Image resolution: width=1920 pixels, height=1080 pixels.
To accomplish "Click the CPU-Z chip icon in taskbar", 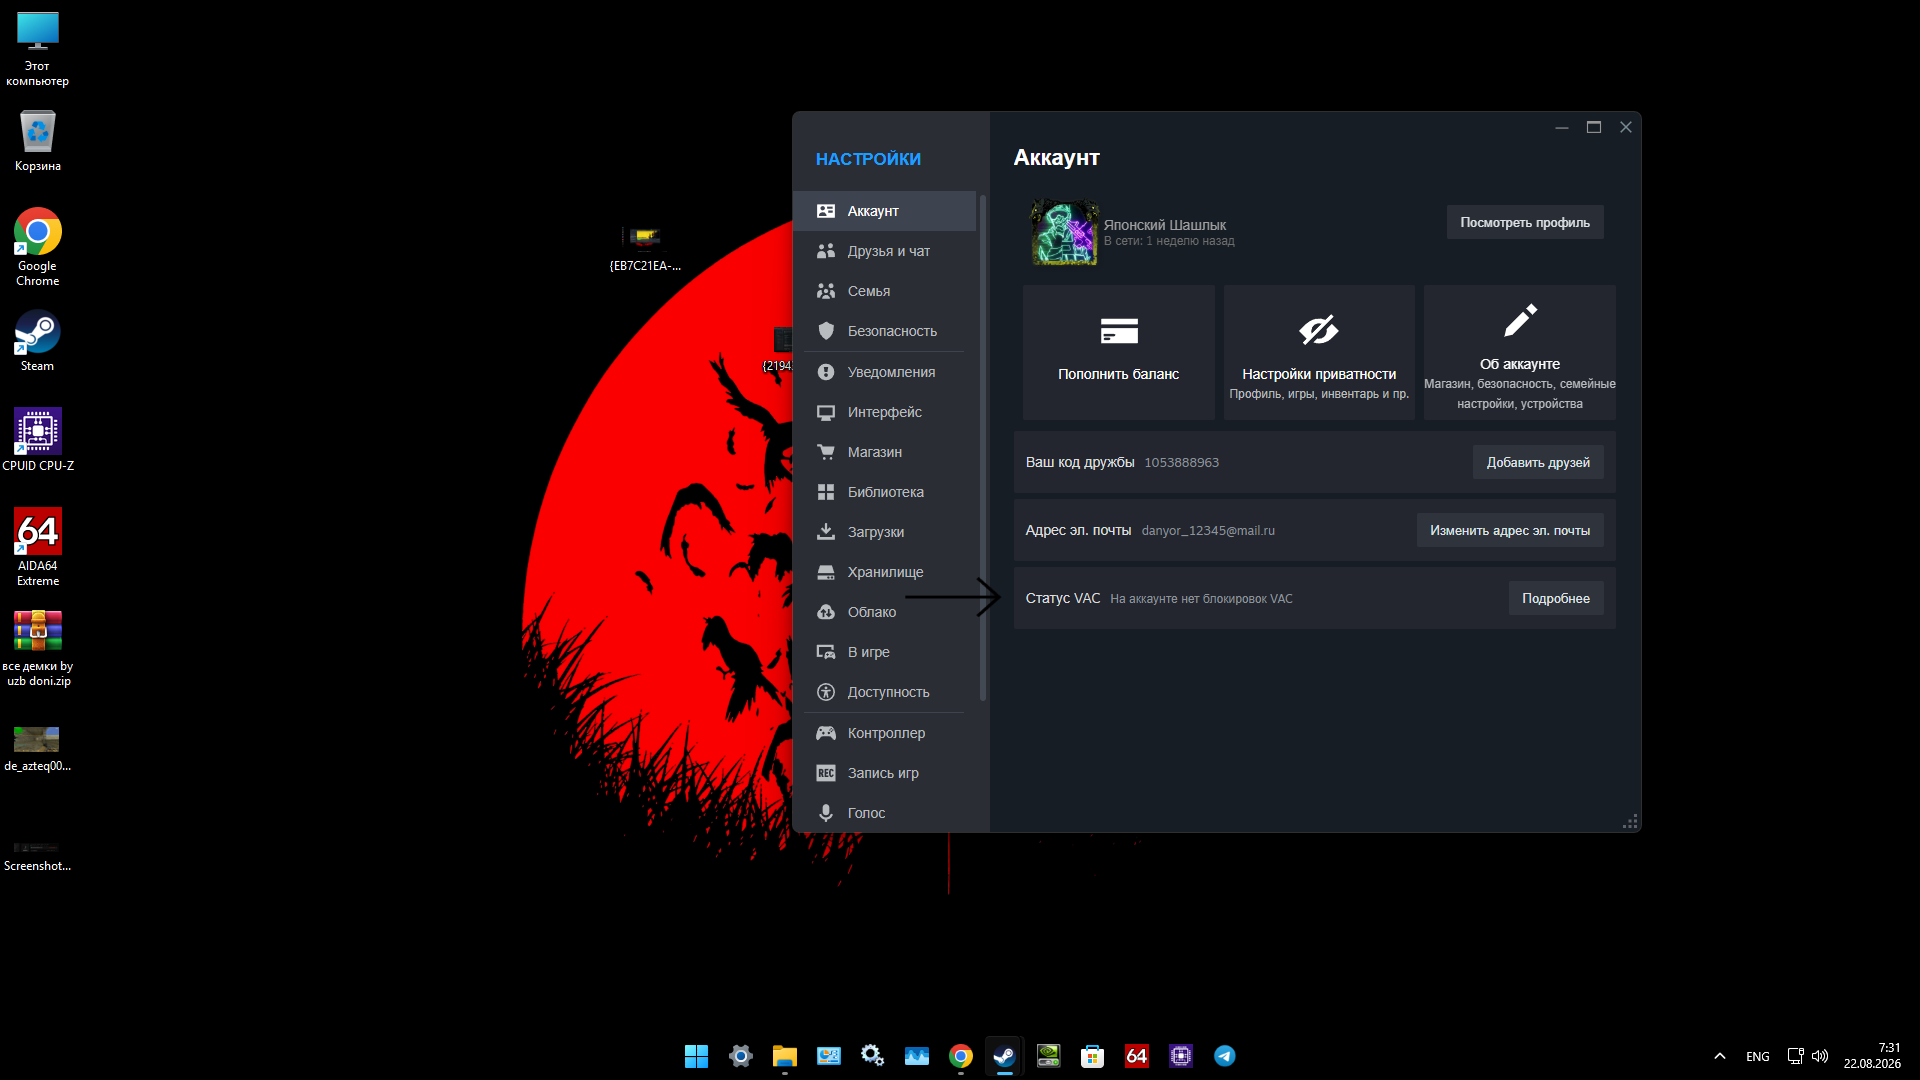I will coord(1181,1056).
